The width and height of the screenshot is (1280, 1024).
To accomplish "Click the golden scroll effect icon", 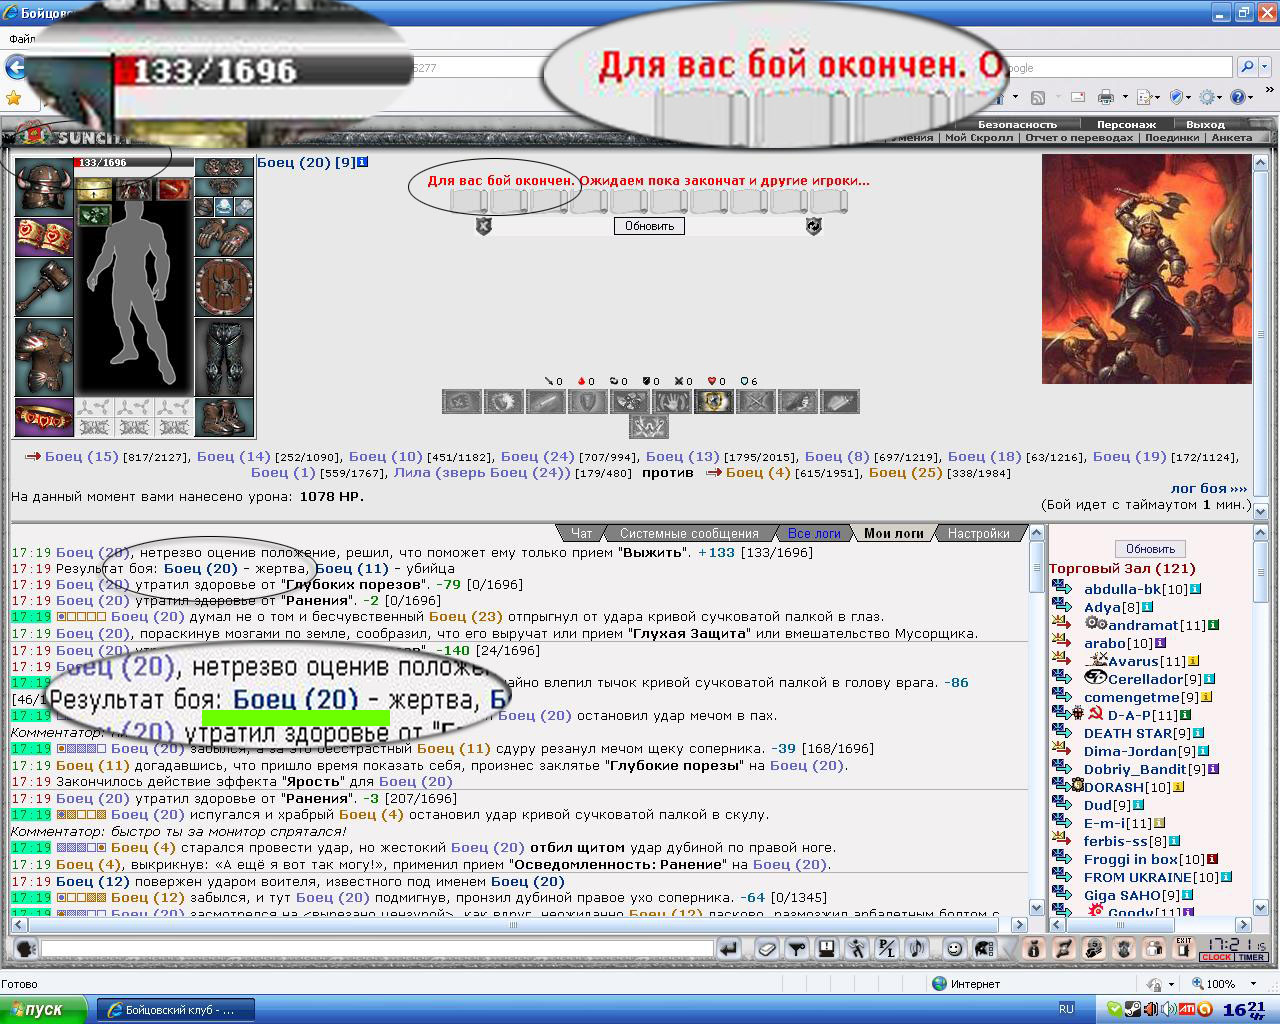I will tap(93, 189).
